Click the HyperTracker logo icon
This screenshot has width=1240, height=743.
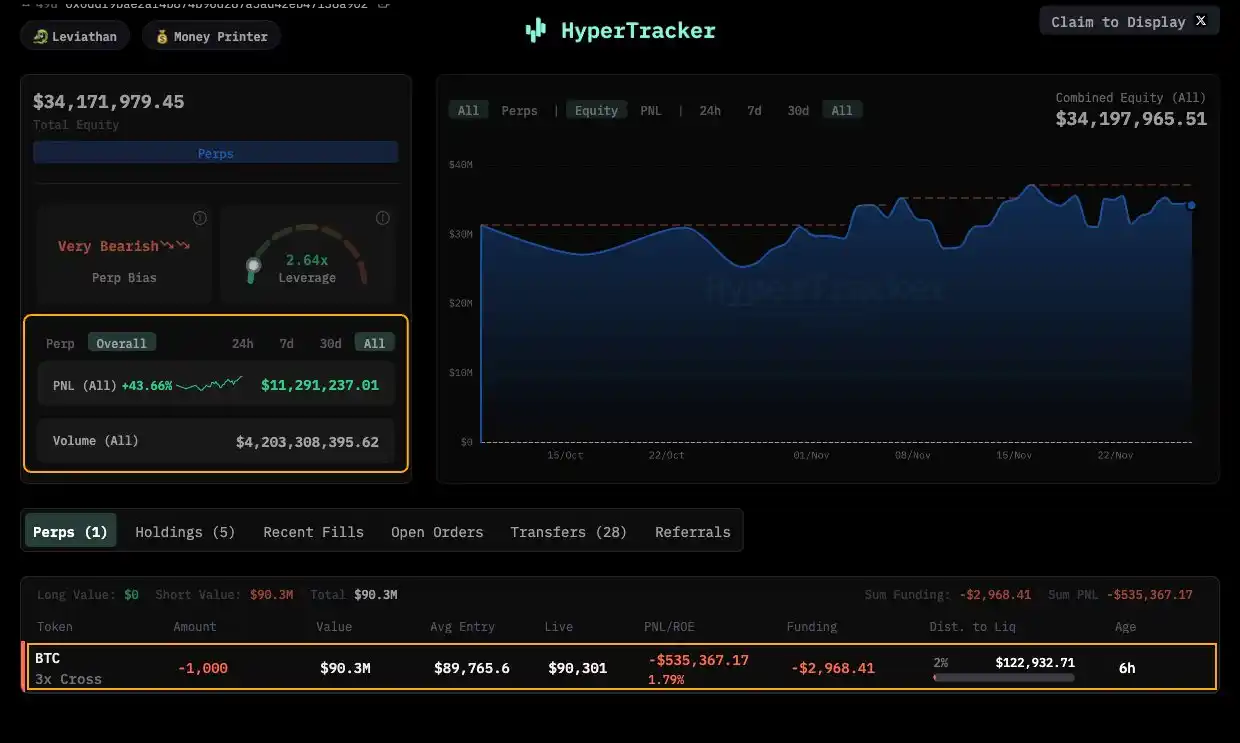click(535, 29)
